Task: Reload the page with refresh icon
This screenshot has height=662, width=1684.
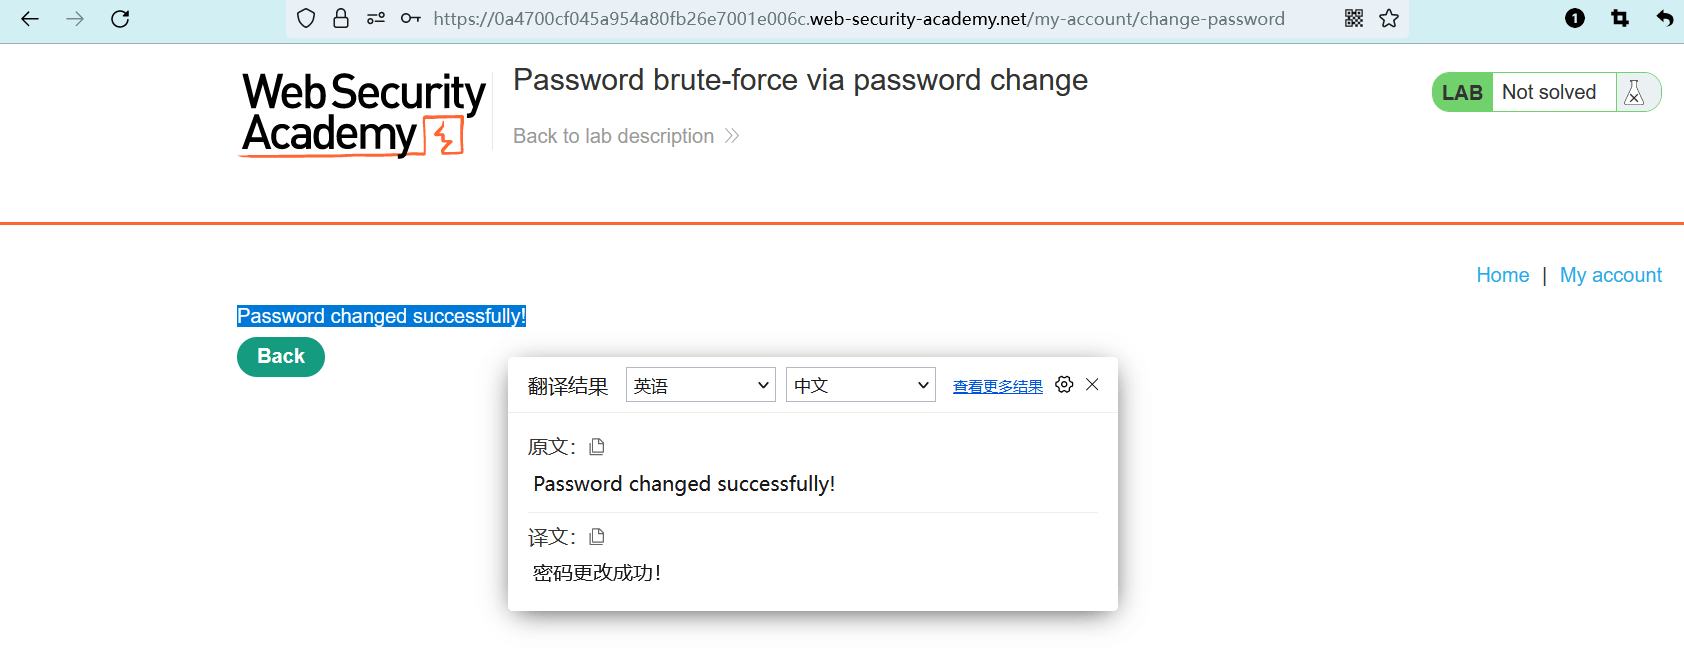Action: (120, 19)
